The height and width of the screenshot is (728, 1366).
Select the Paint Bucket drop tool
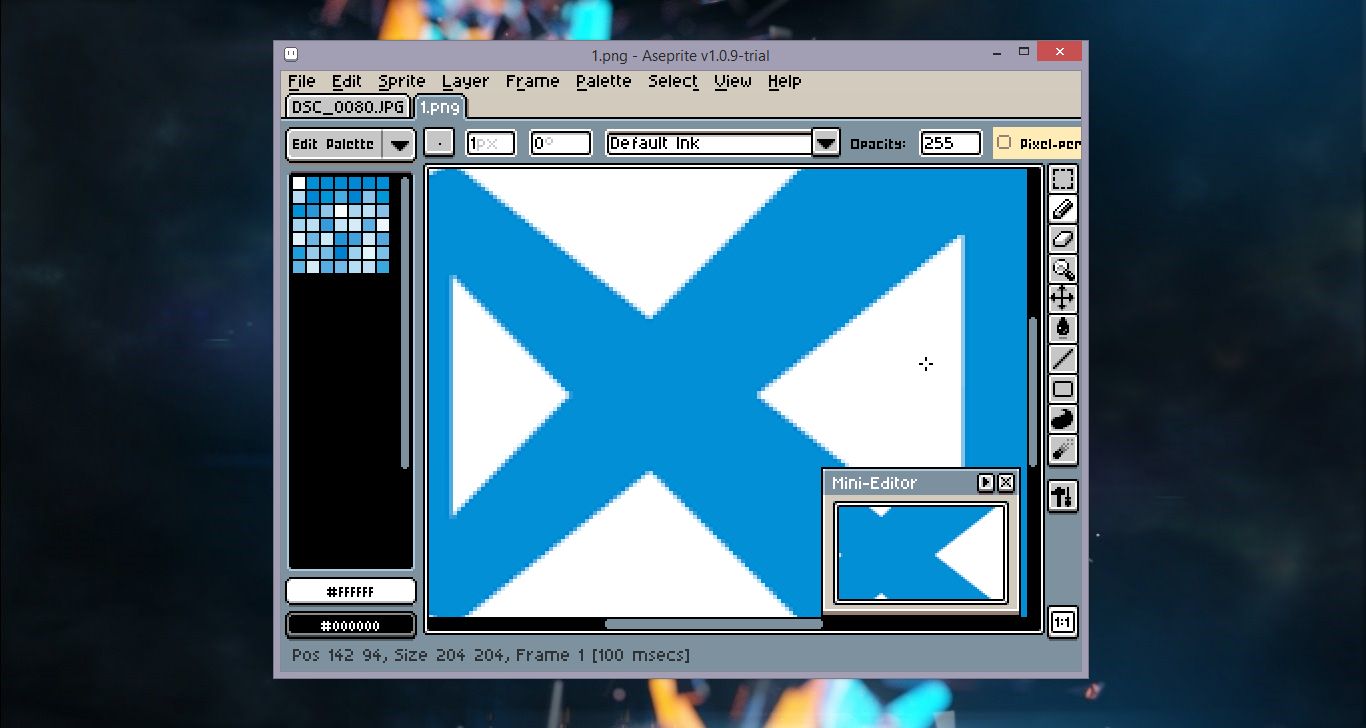pos(1062,329)
